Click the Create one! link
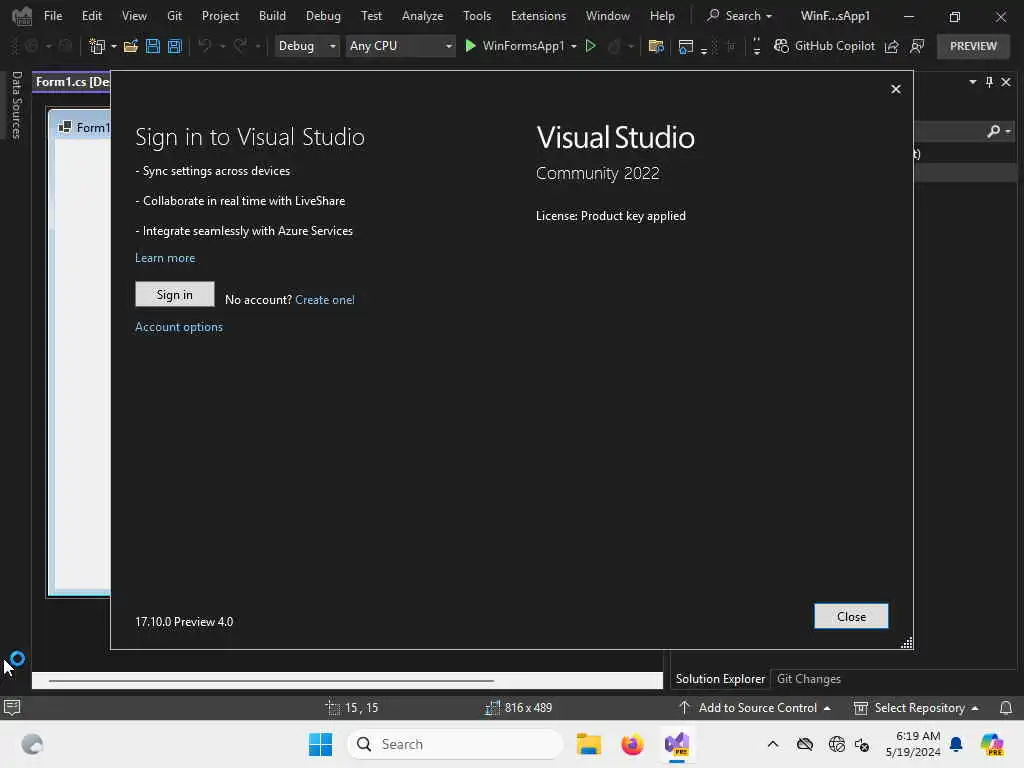This screenshot has height=768, width=1024. (x=325, y=300)
